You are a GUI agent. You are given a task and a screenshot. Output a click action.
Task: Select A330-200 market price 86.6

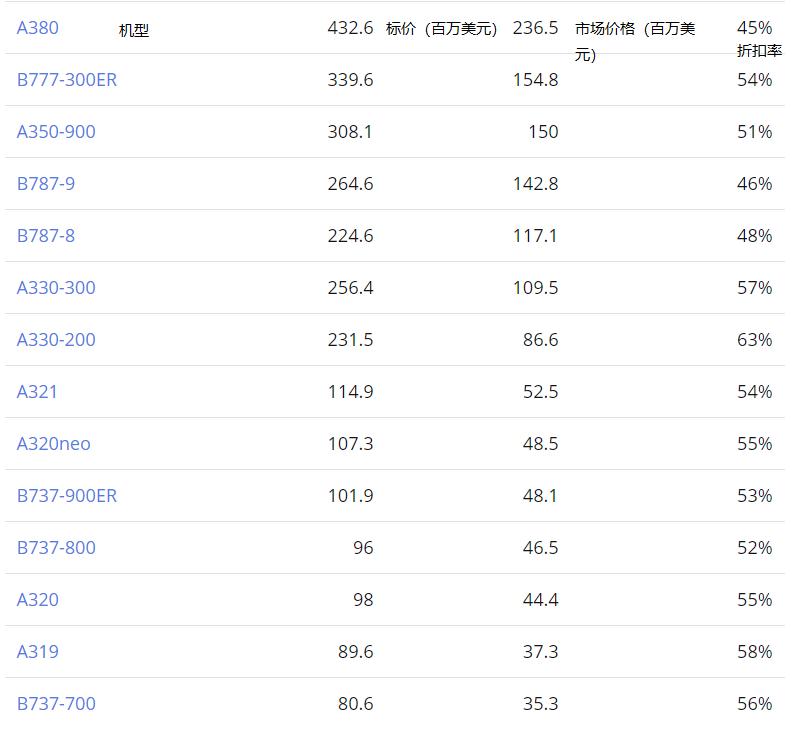click(541, 340)
